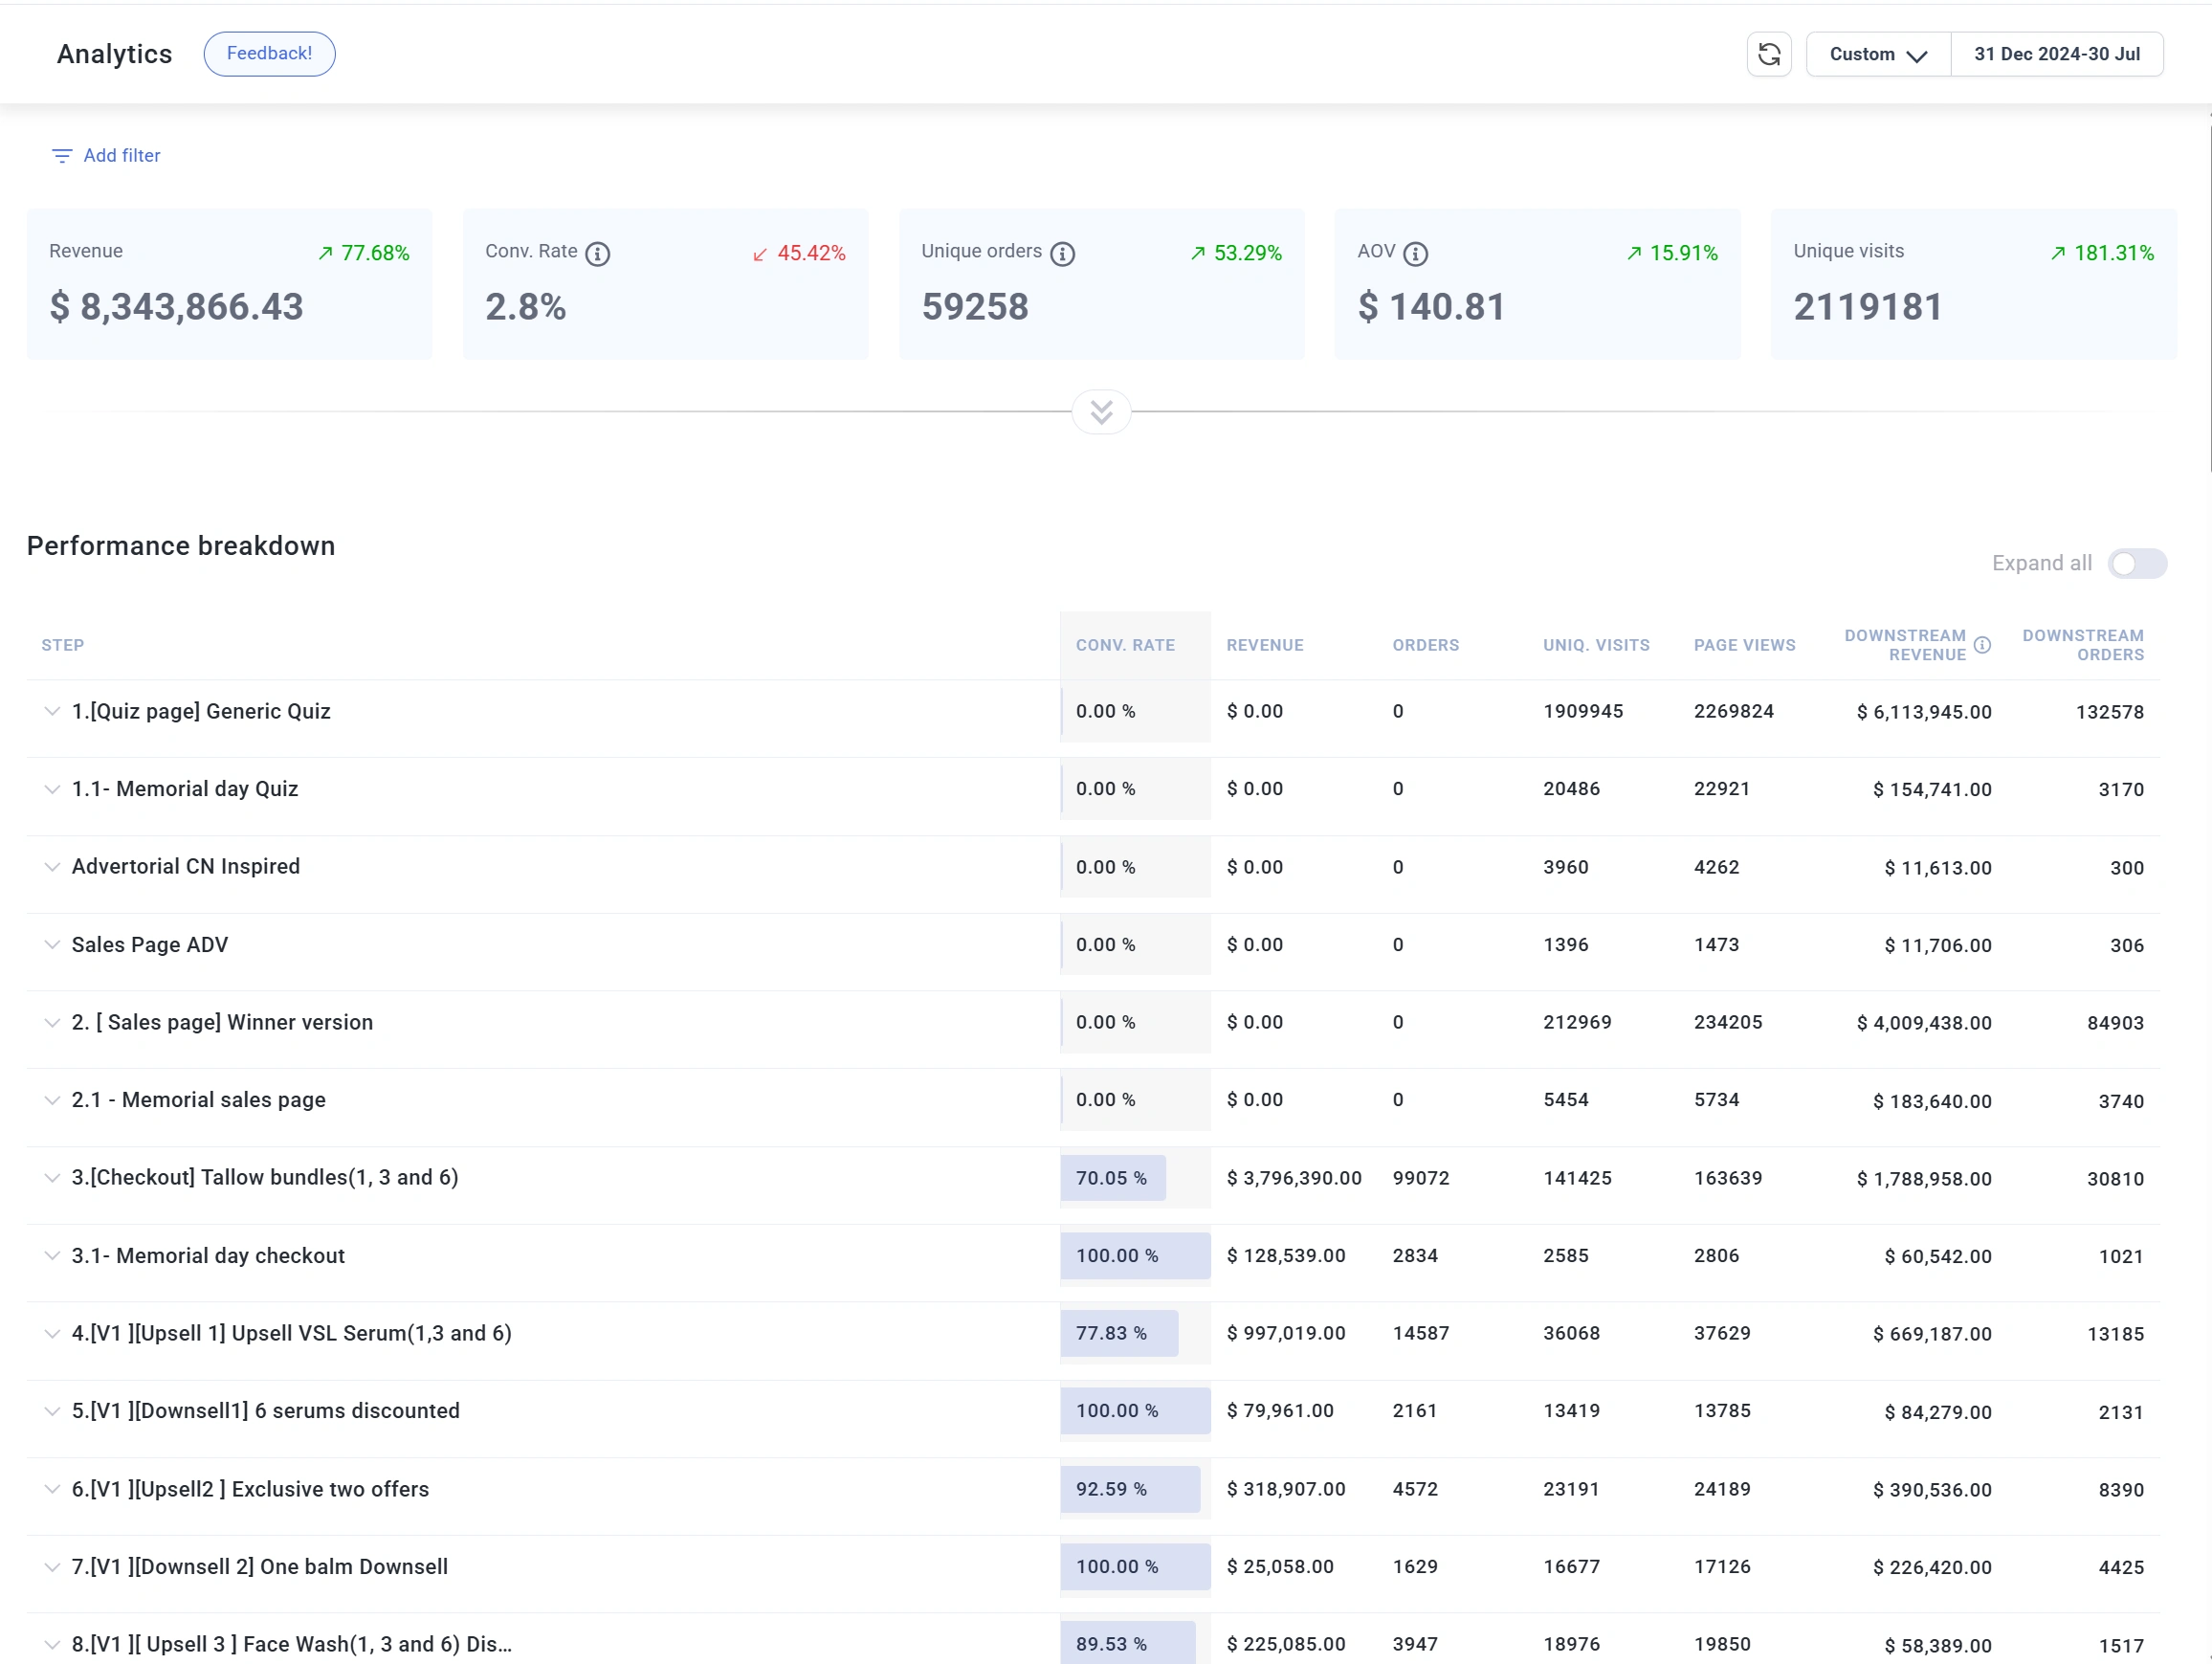This screenshot has height=1664, width=2212.
Task: Click the REVENUE column header
Action: (x=1264, y=645)
